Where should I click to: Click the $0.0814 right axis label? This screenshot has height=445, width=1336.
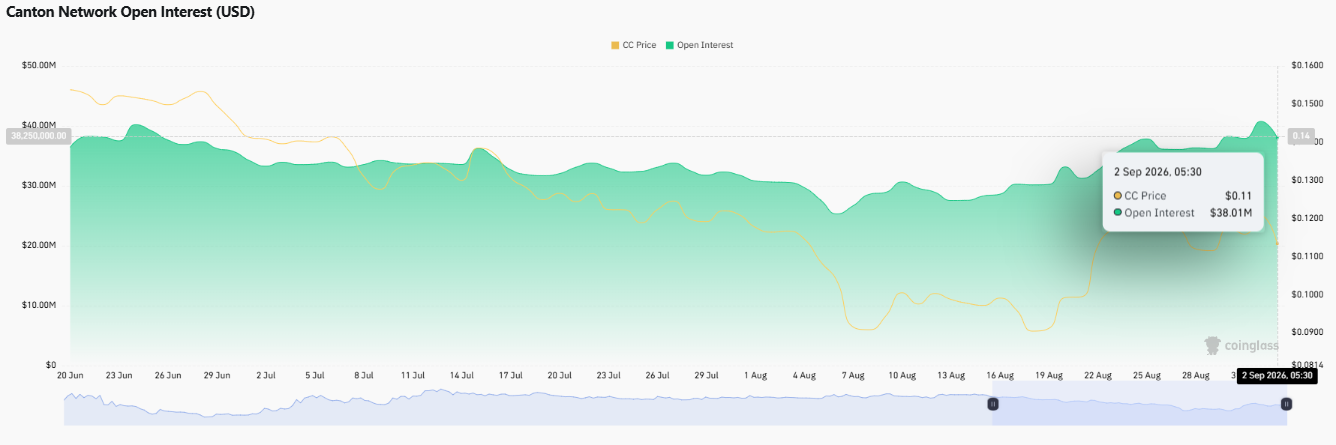tap(1308, 364)
